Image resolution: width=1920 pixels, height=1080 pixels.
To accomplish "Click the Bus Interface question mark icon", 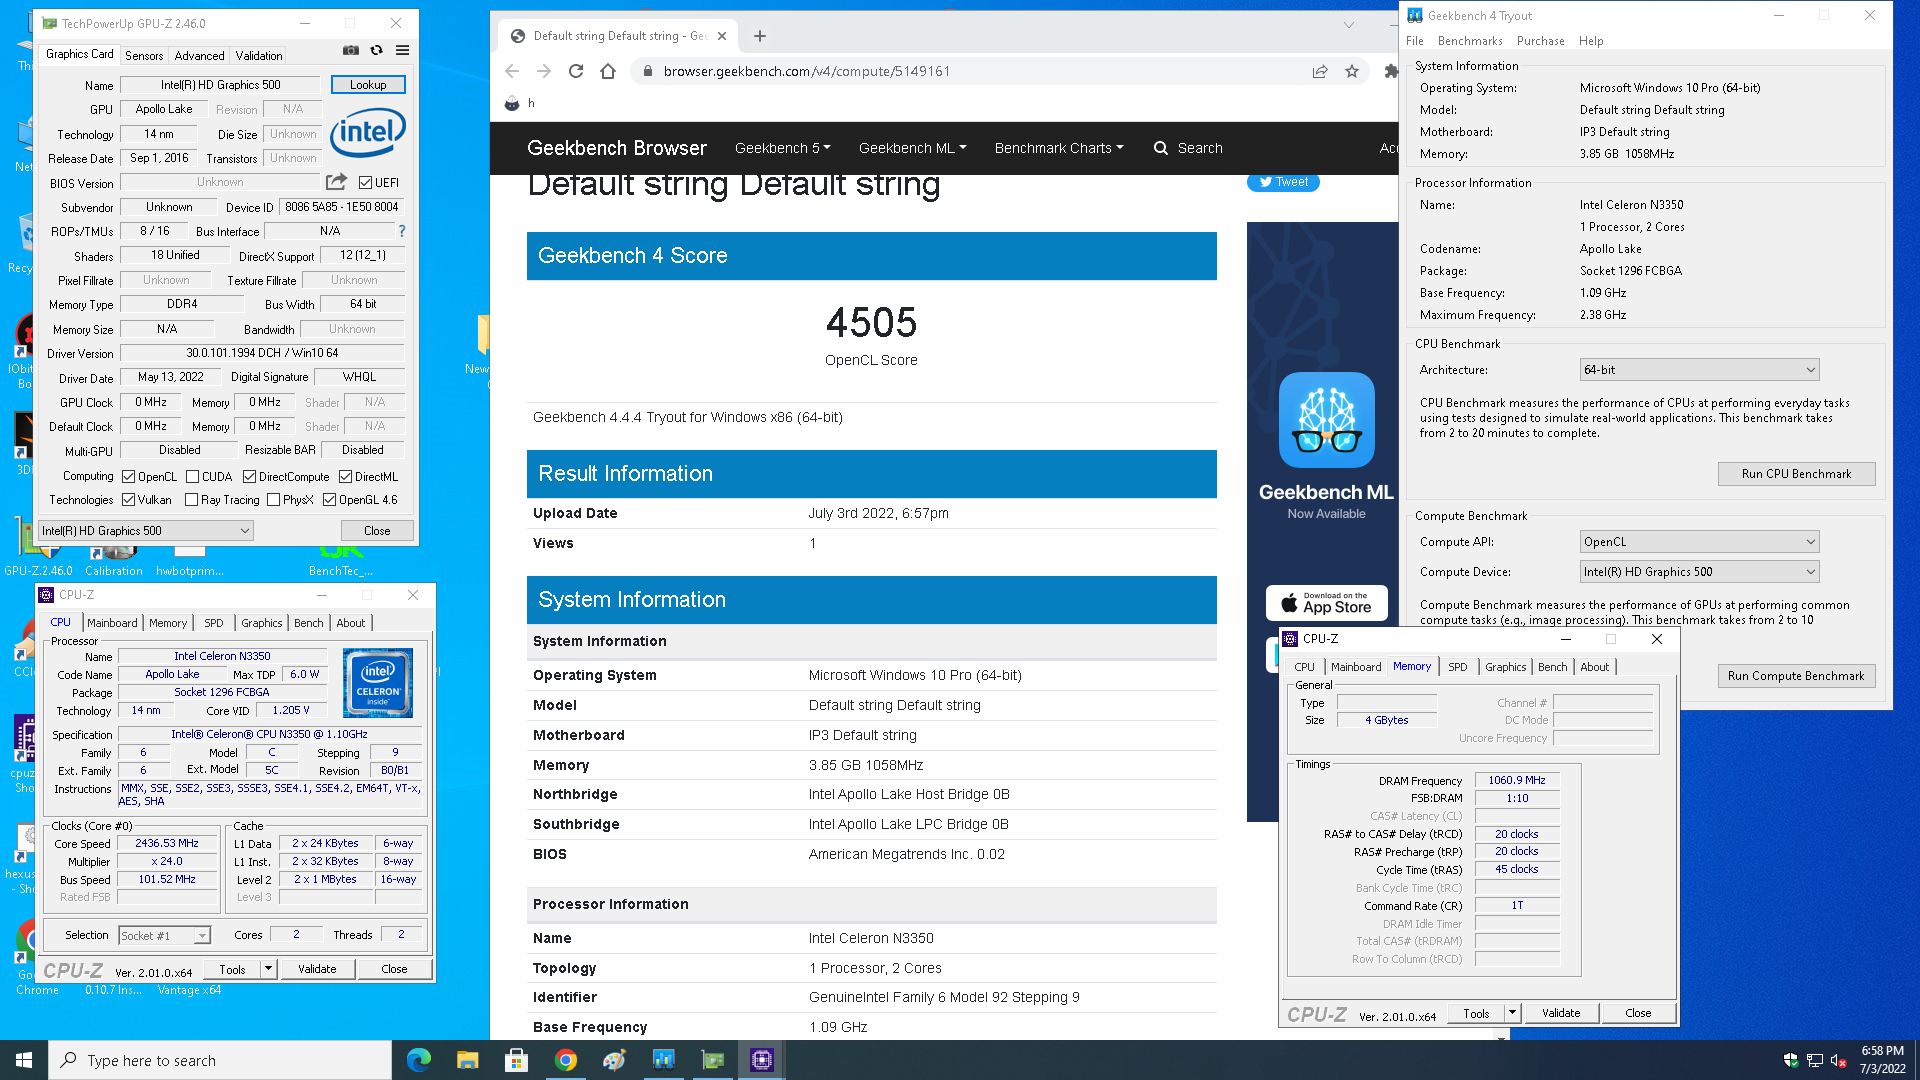I will click(402, 231).
